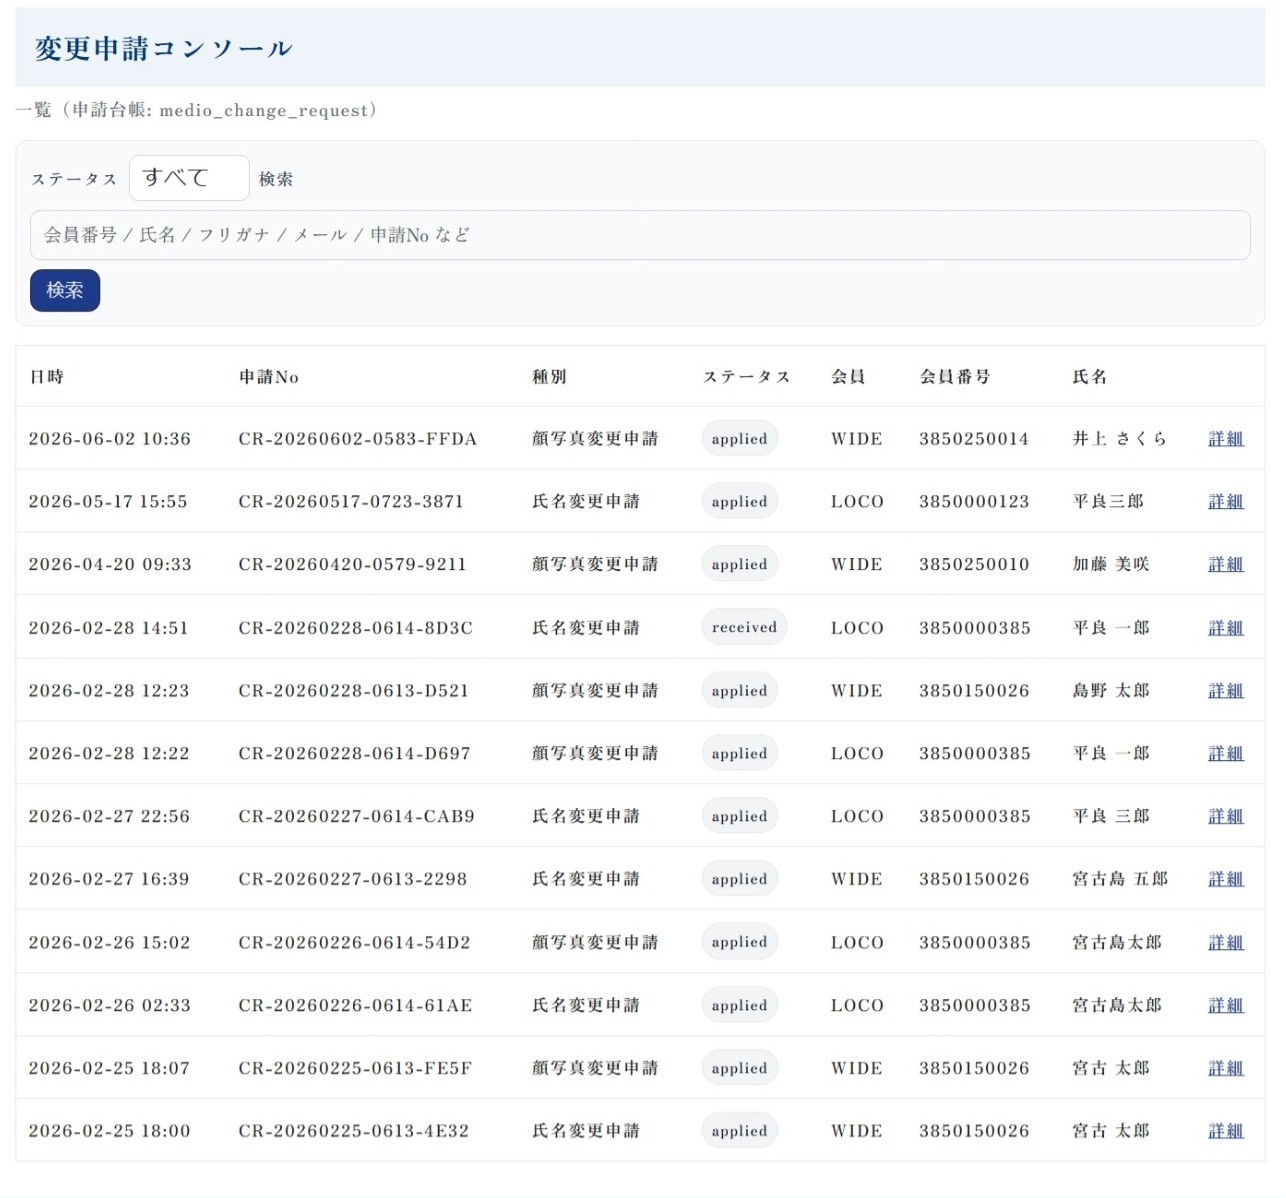This screenshot has width=1286, height=1198.
Task: Click member number 3850250010
Action: tap(974, 565)
